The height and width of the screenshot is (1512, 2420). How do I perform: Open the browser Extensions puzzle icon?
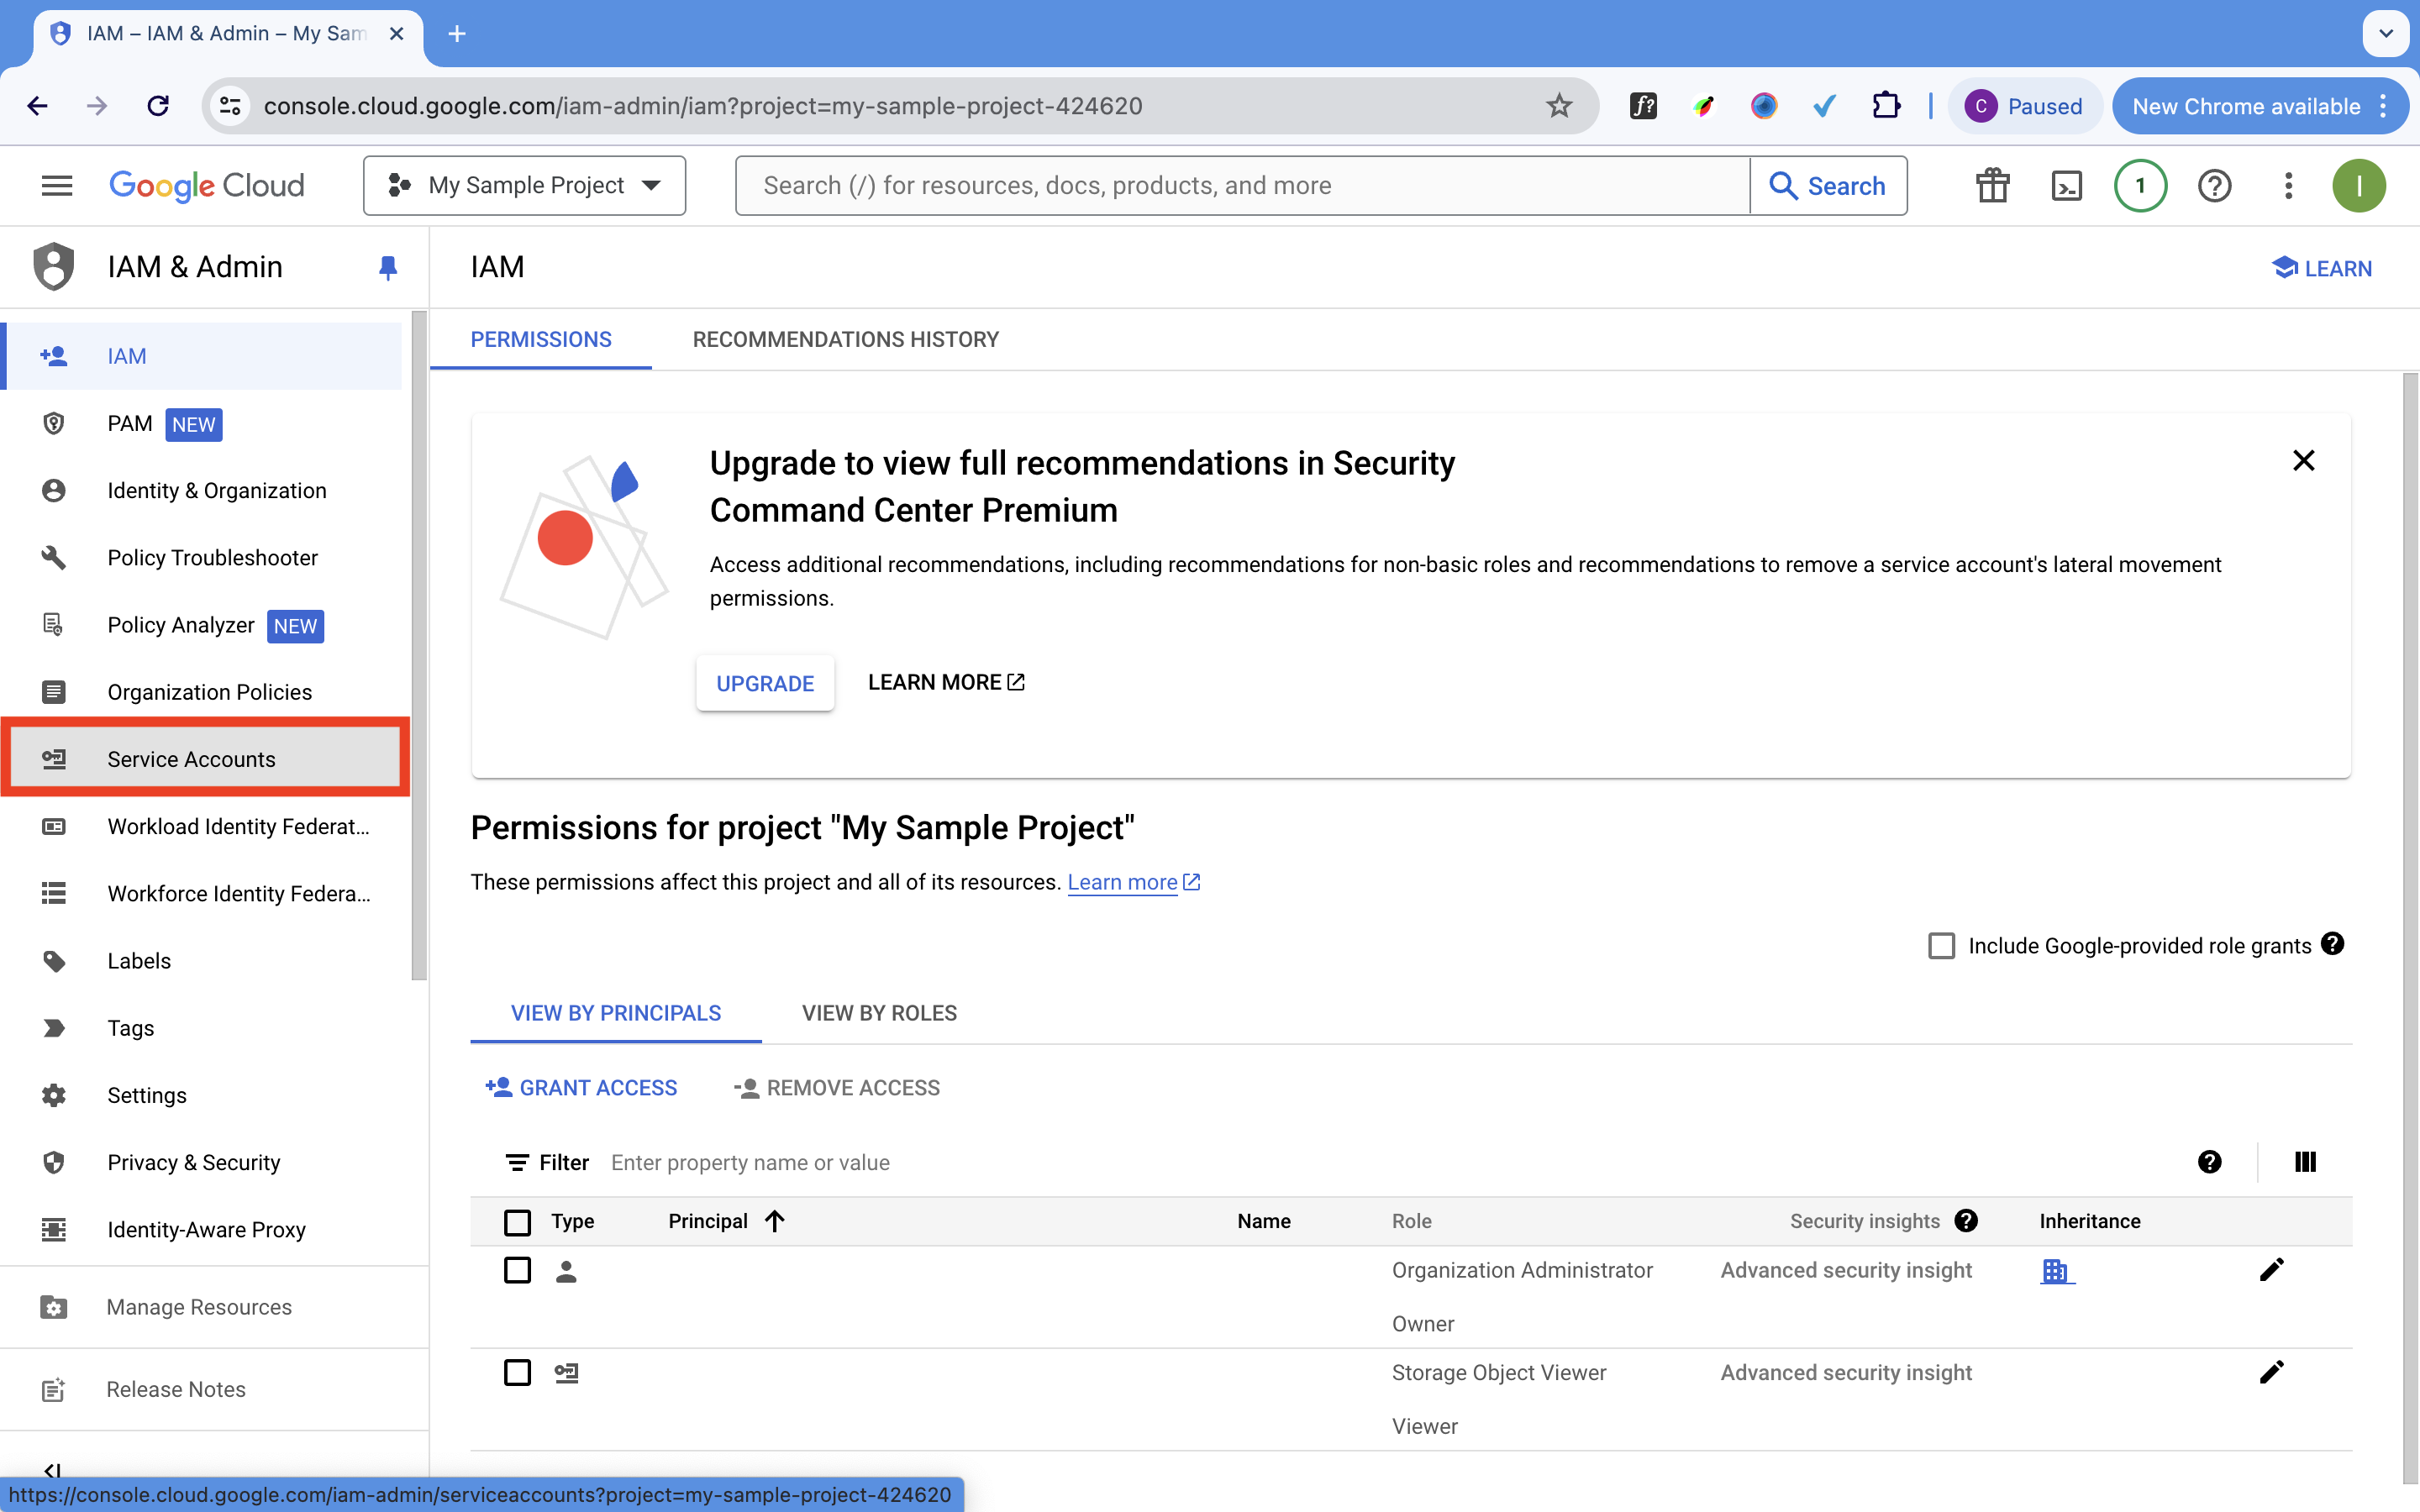(x=1886, y=106)
